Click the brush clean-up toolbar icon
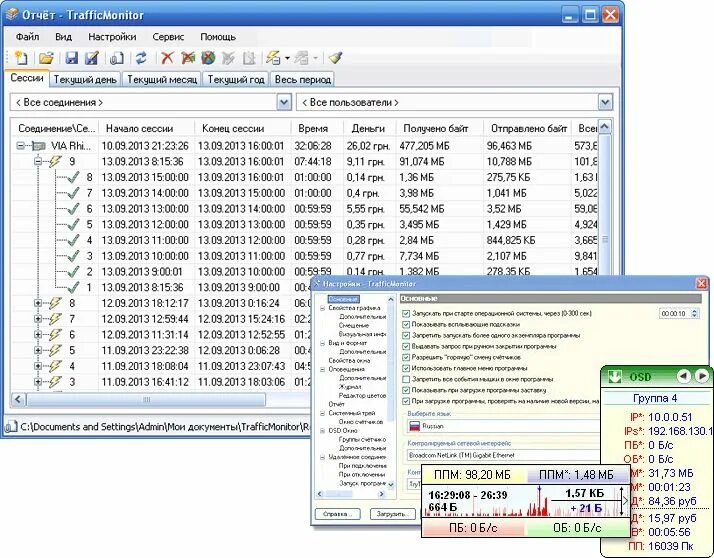The height and width of the screenshot is (558, 714). pos(335,58)
